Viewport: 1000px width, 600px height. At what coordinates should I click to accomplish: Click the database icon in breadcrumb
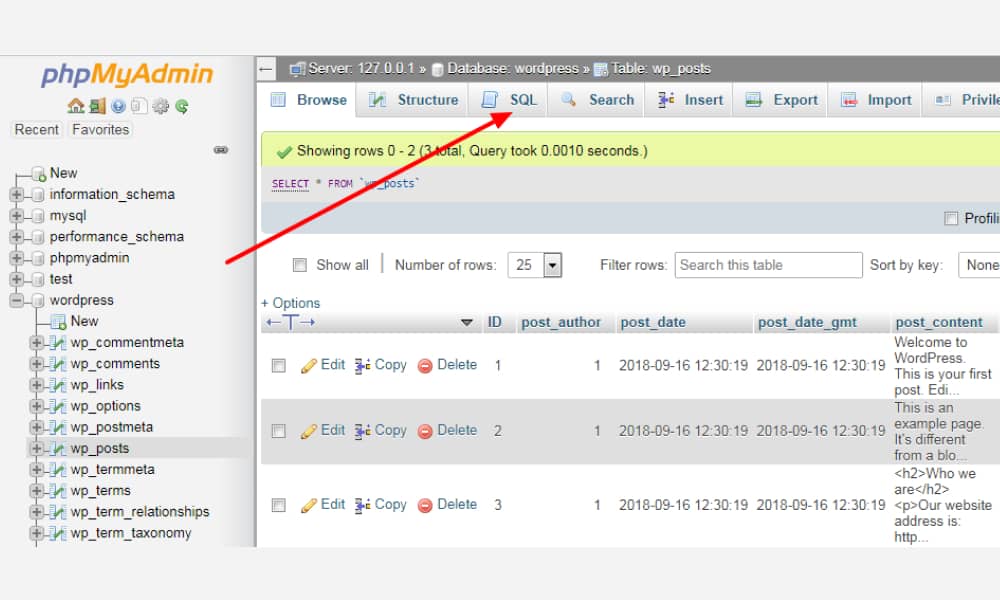pos(438,69)
